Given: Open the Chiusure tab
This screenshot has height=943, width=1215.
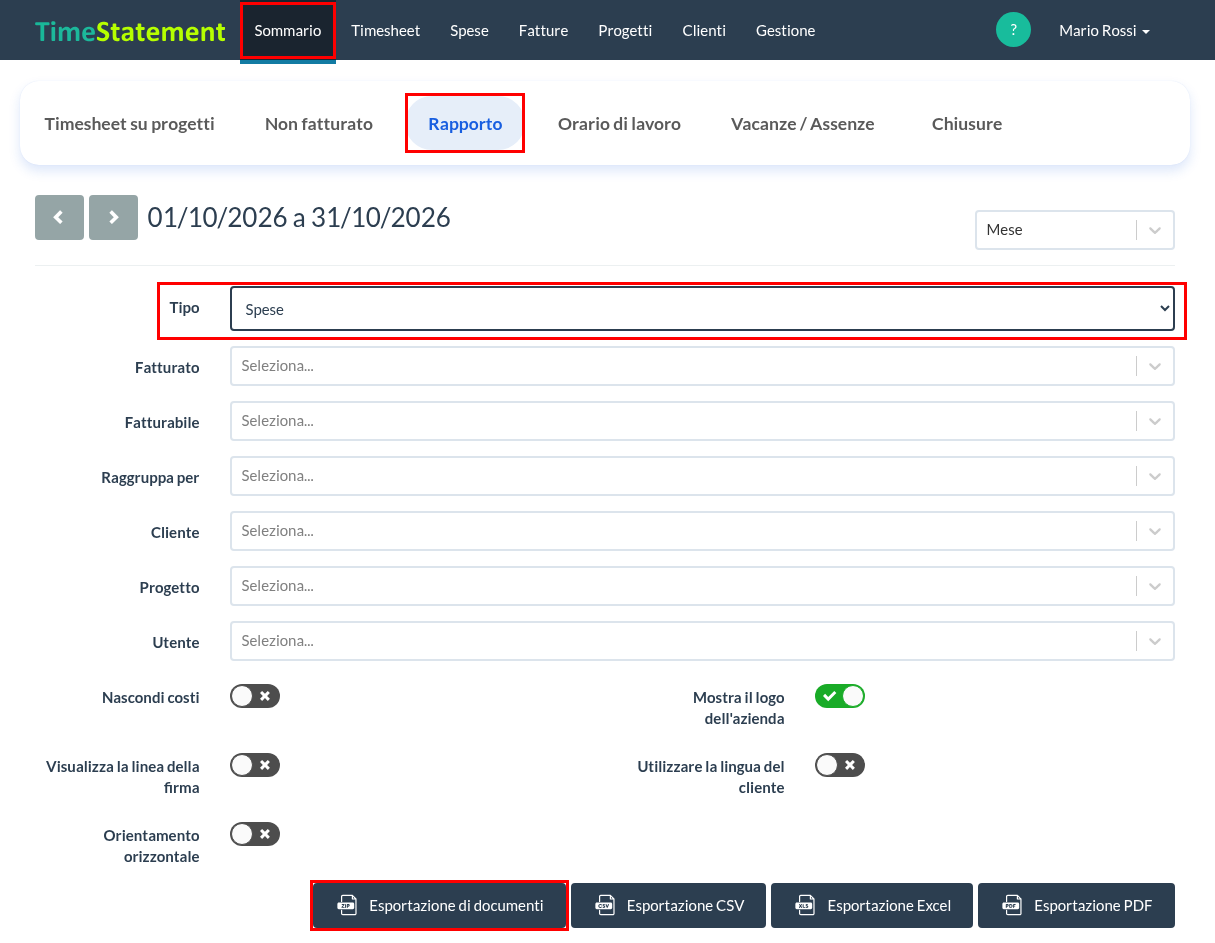Looking at the screenshot, I should click(x=967, y=124).
